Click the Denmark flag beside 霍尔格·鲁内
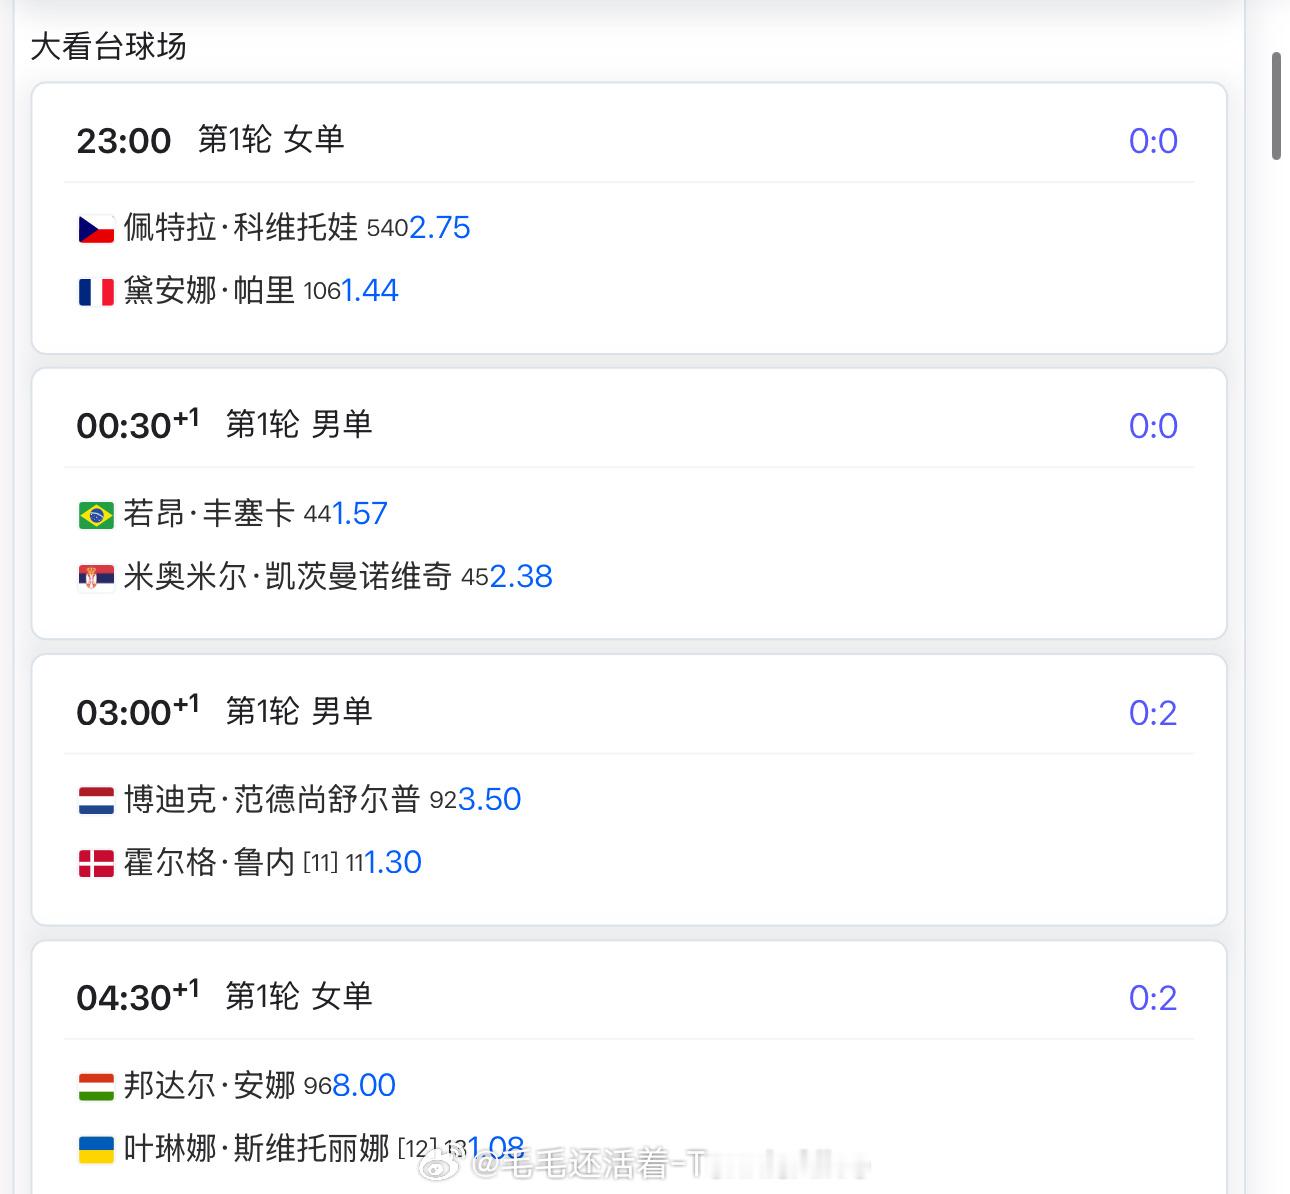Image resolution: width=1290 pixels, height=1194 pixels. [x=96, y=864]
